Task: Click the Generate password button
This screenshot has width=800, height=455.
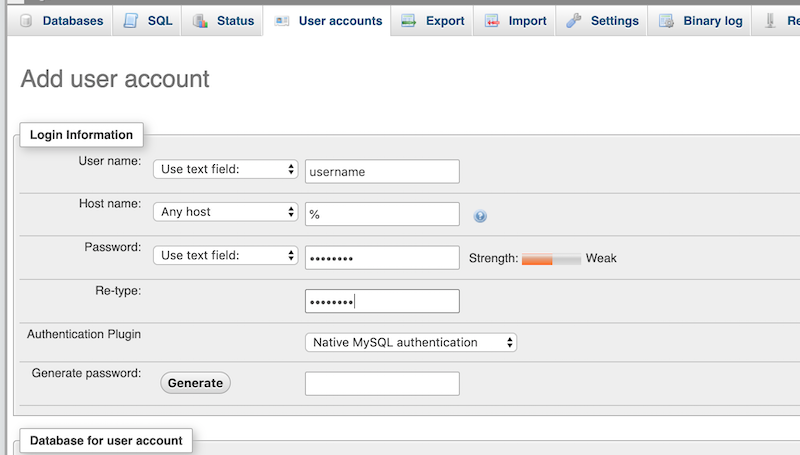Action: [195, 383]
